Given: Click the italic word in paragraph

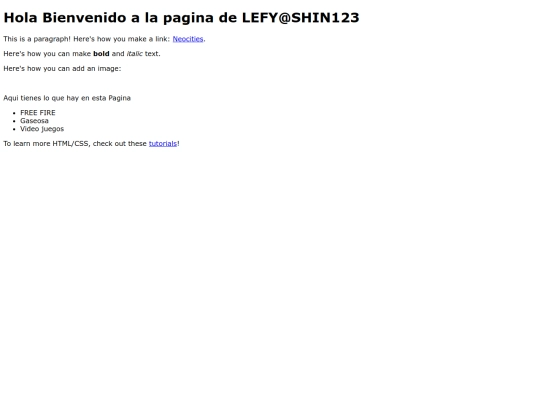Looking at the screenshot, I should pos(135,54).
